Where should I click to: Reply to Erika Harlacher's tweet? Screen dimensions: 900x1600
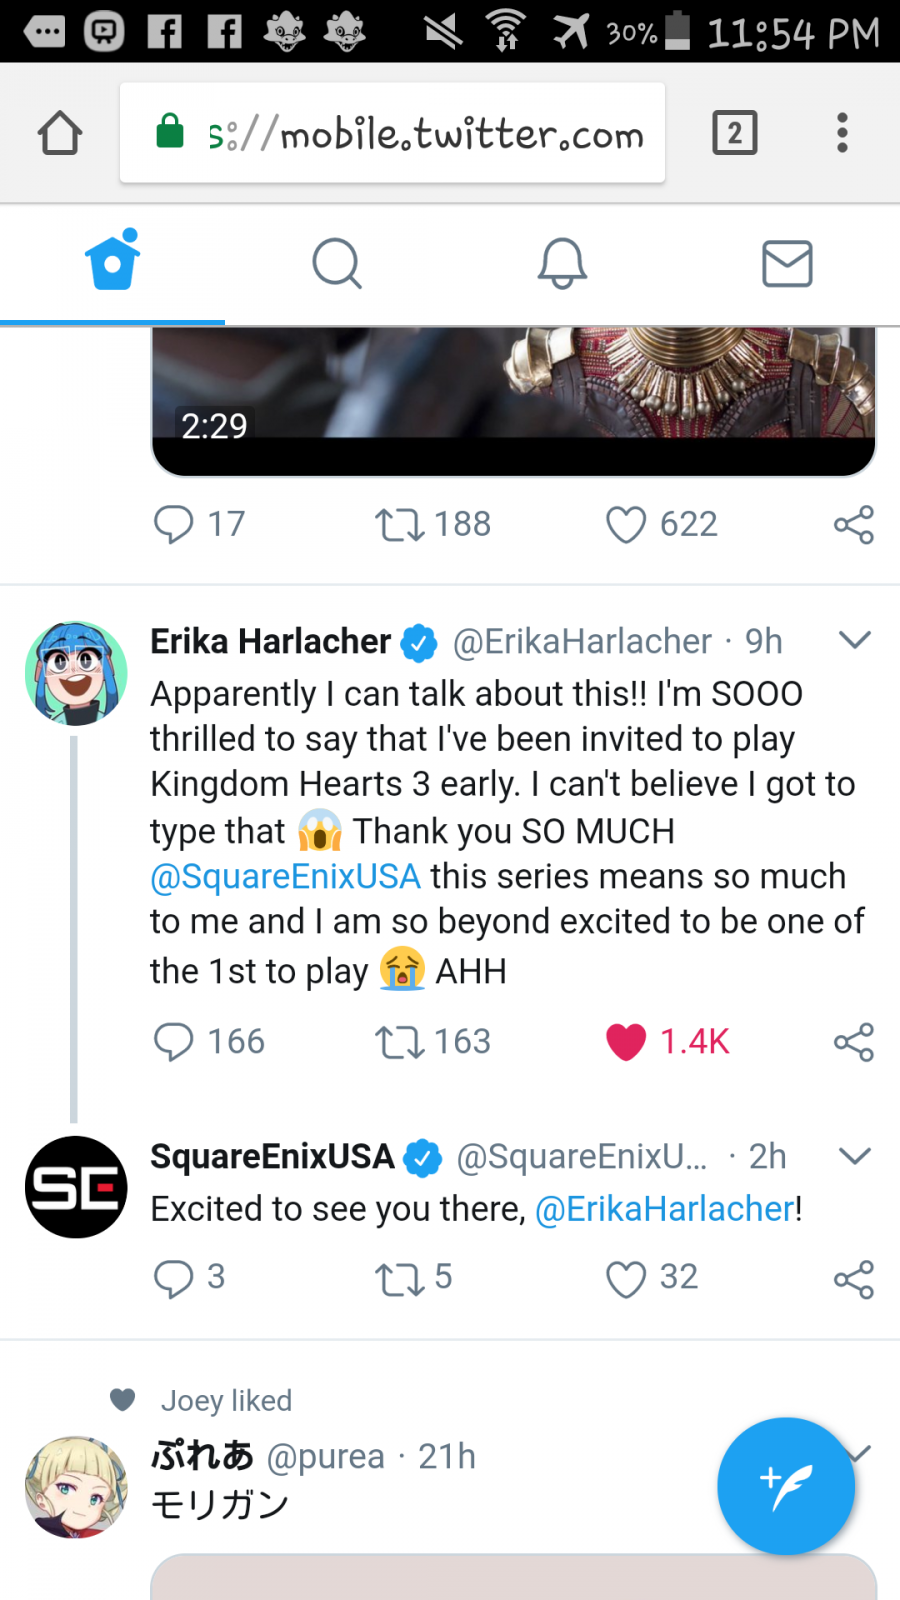tap(174, 1042)
